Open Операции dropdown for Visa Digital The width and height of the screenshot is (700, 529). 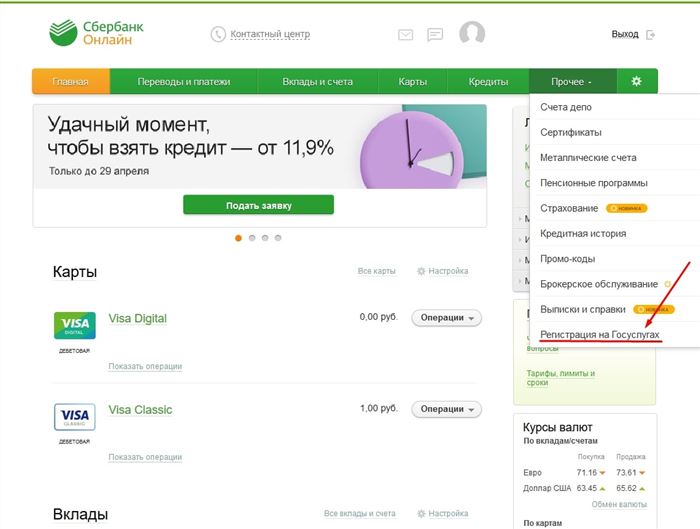coord(446,318)
